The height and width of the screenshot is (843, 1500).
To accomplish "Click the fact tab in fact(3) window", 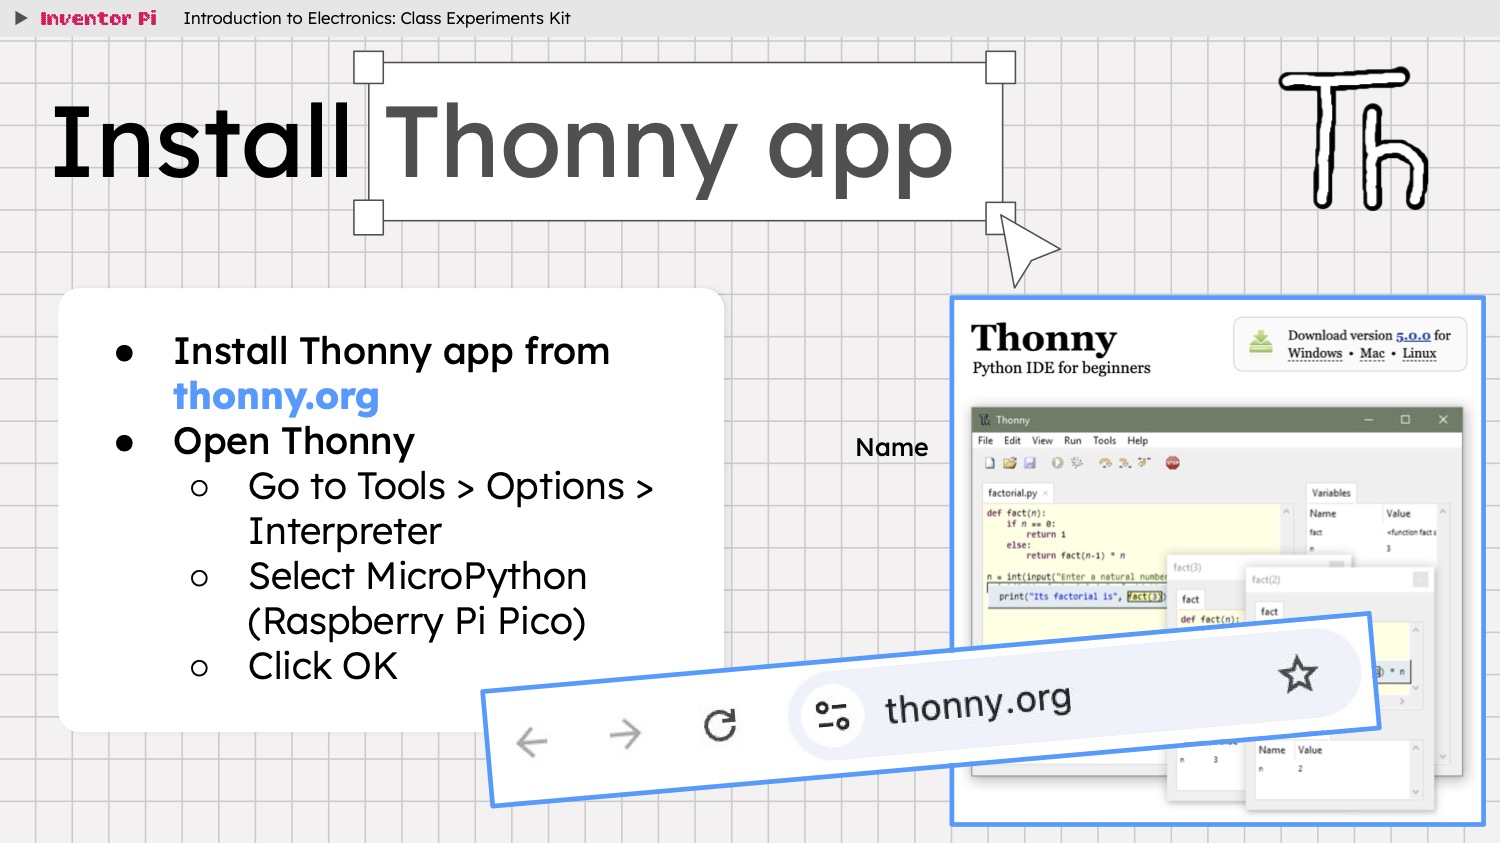I will (1190, 599).
